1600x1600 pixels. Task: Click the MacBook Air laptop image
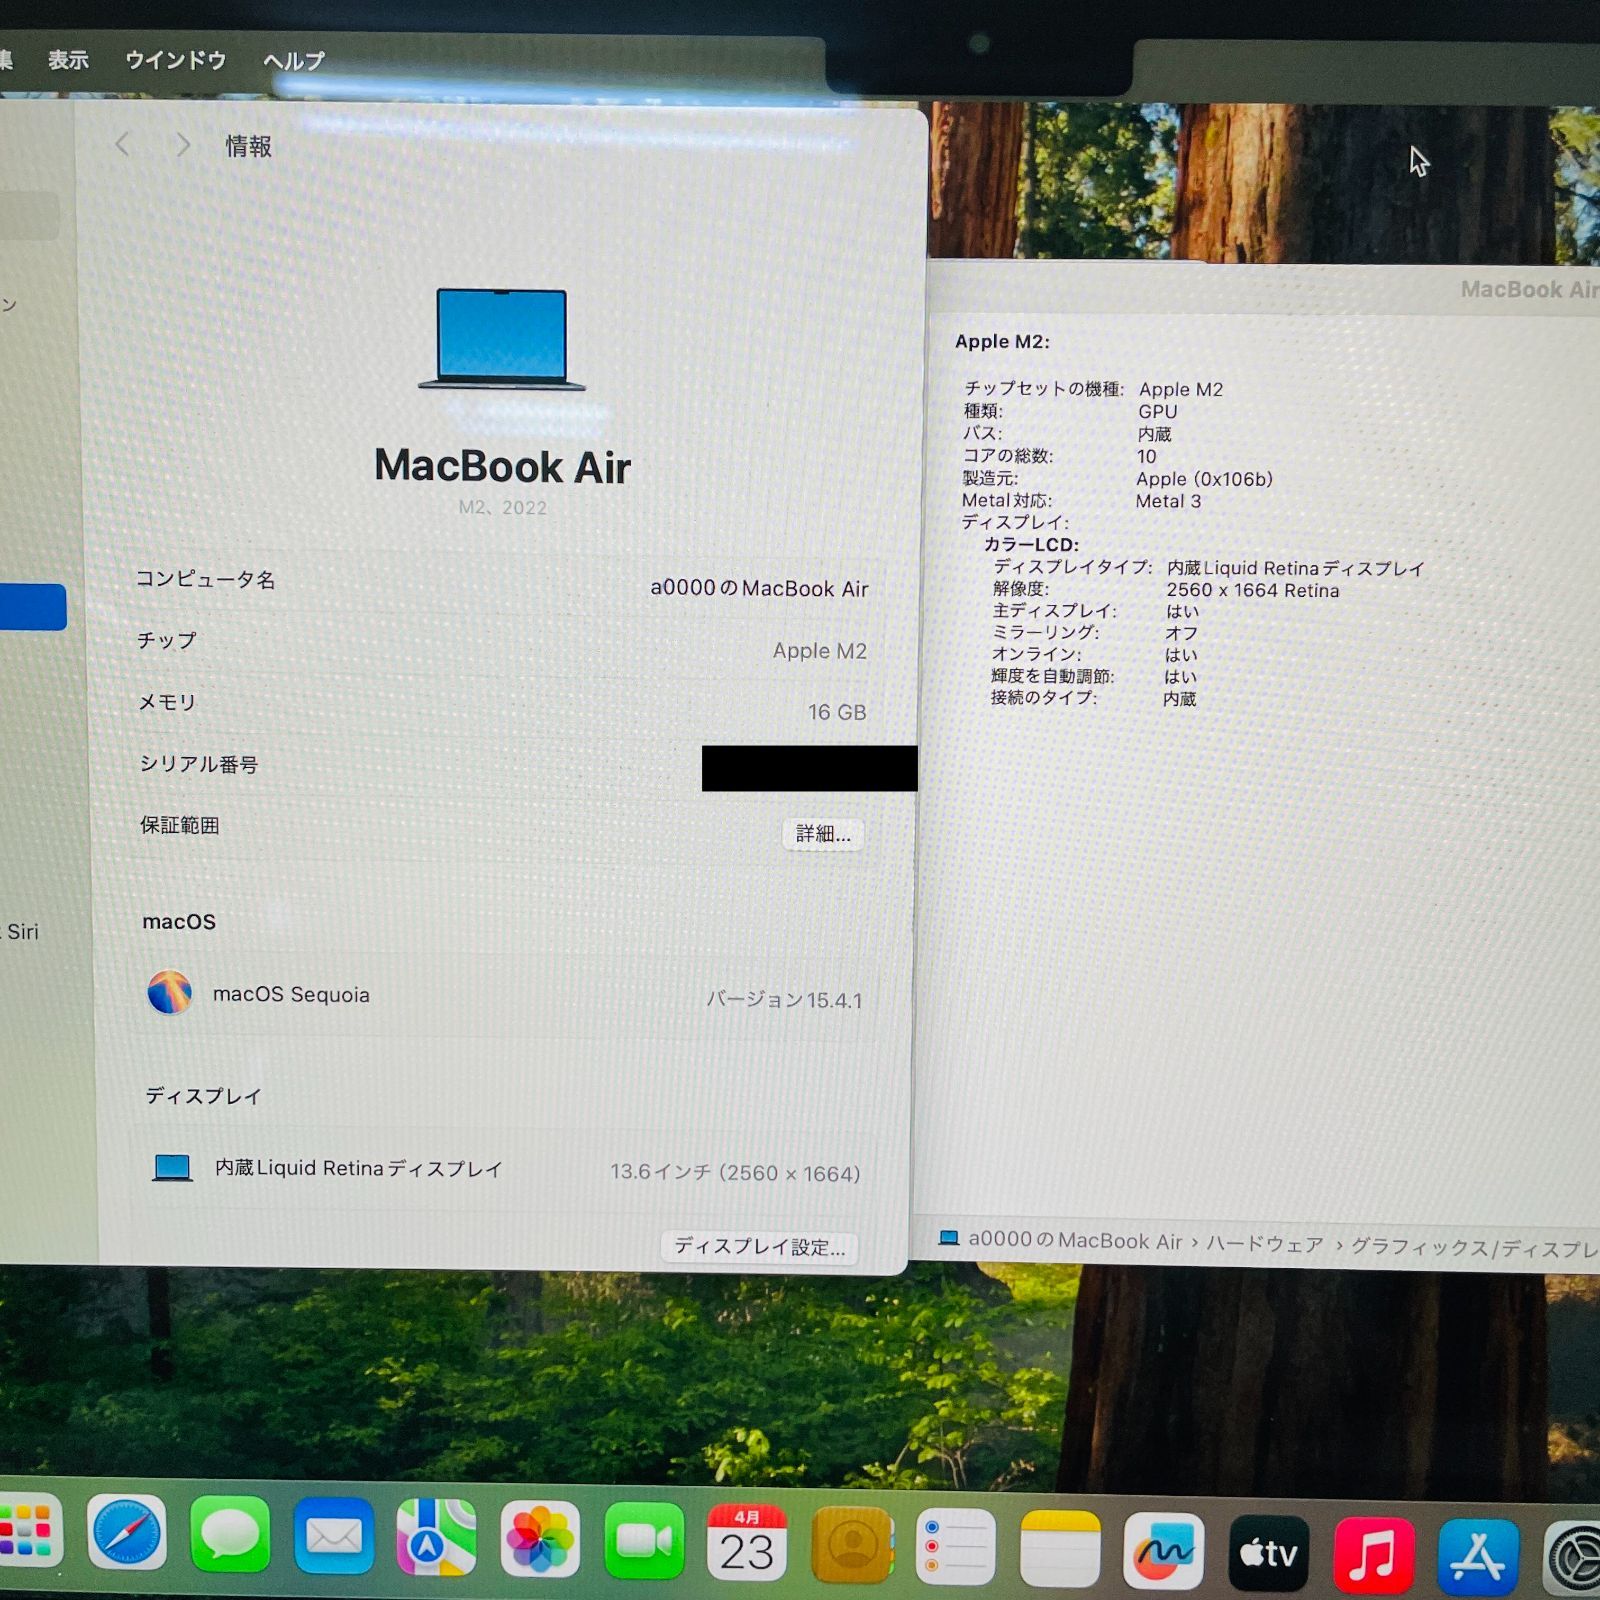coord(502,339)
